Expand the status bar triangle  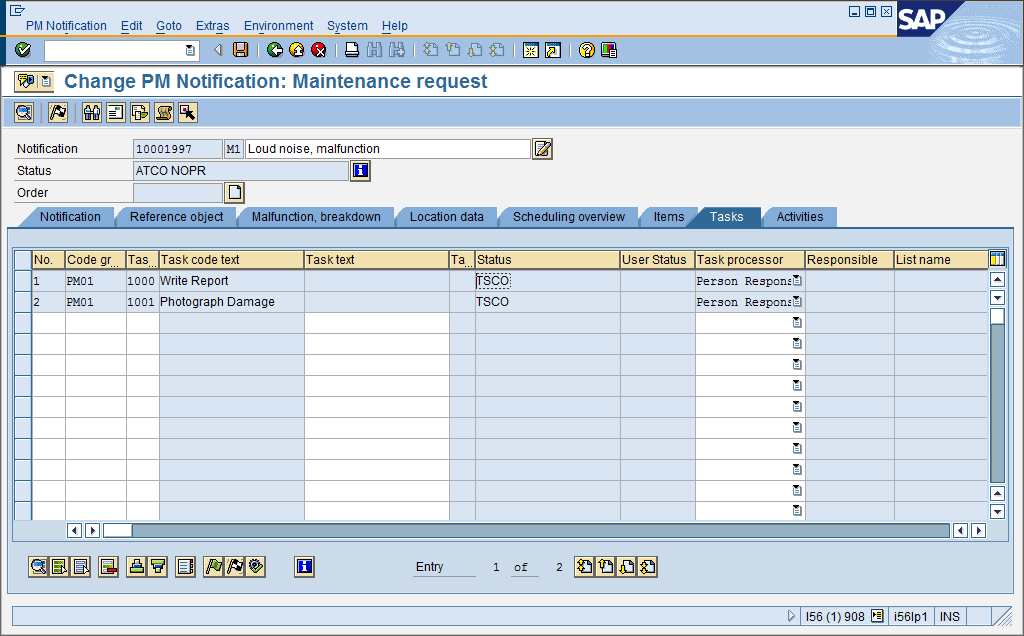[791, 616]
